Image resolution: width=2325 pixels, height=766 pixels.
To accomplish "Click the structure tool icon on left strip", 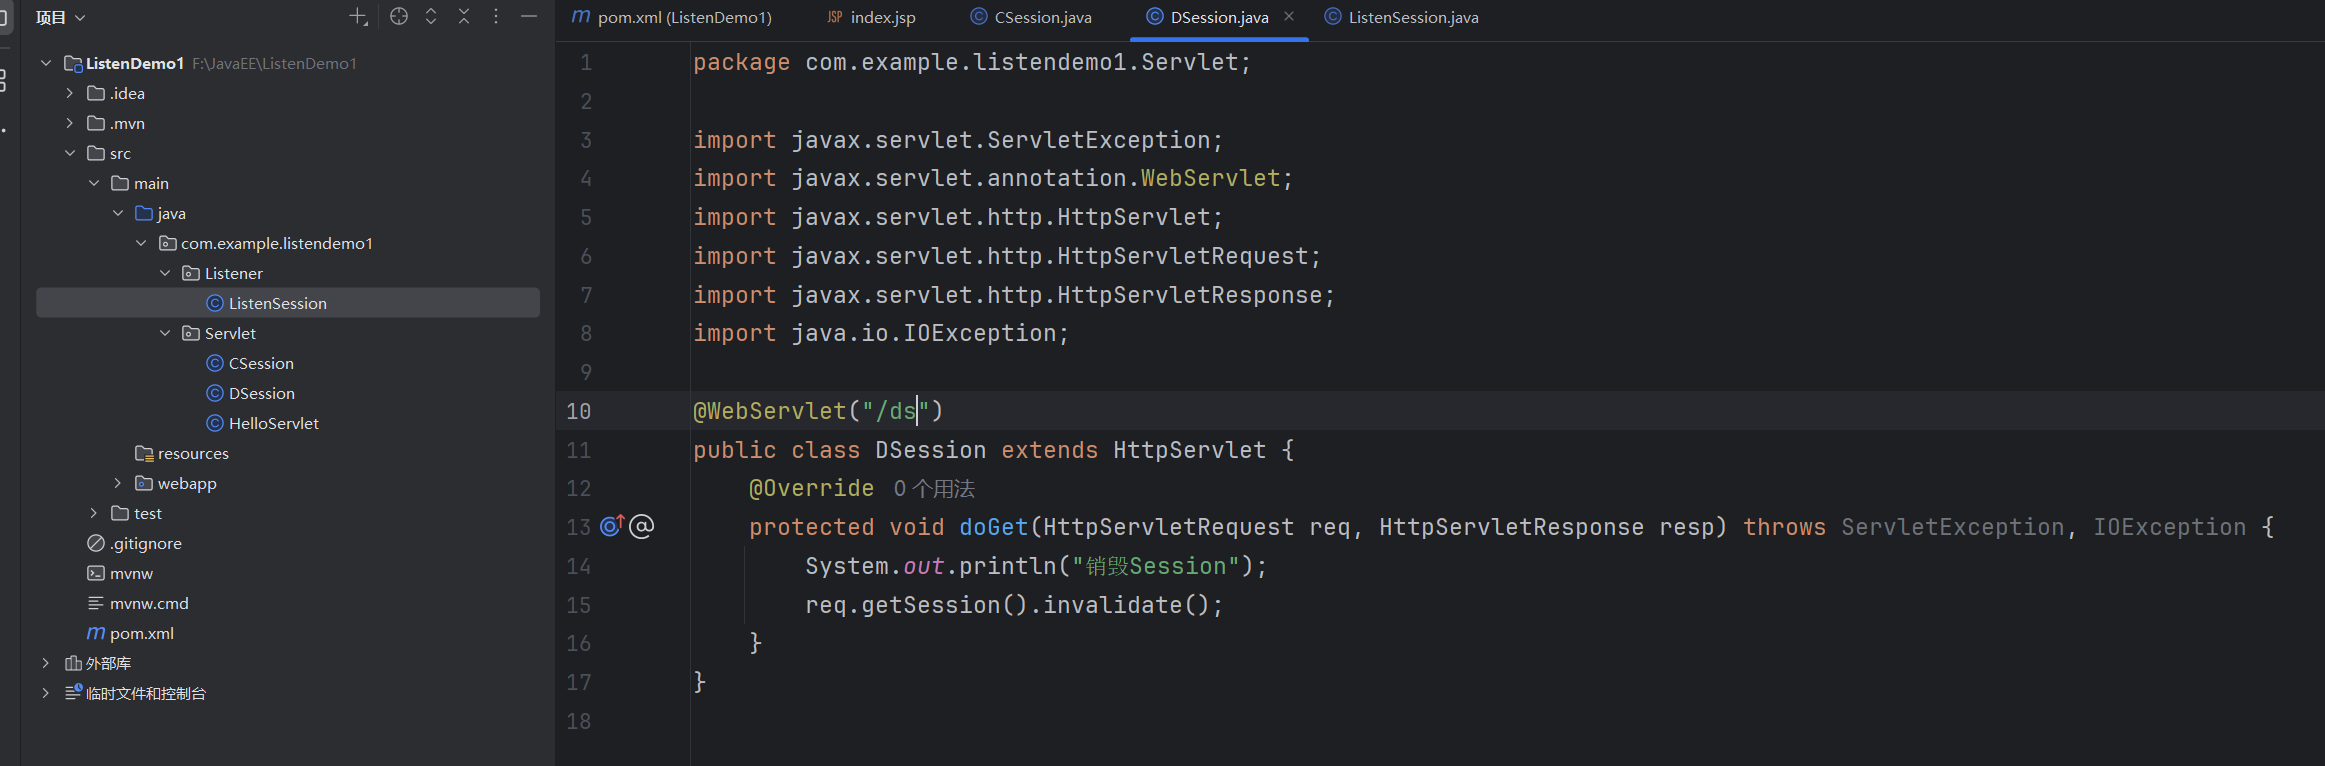I will (4, 80).
